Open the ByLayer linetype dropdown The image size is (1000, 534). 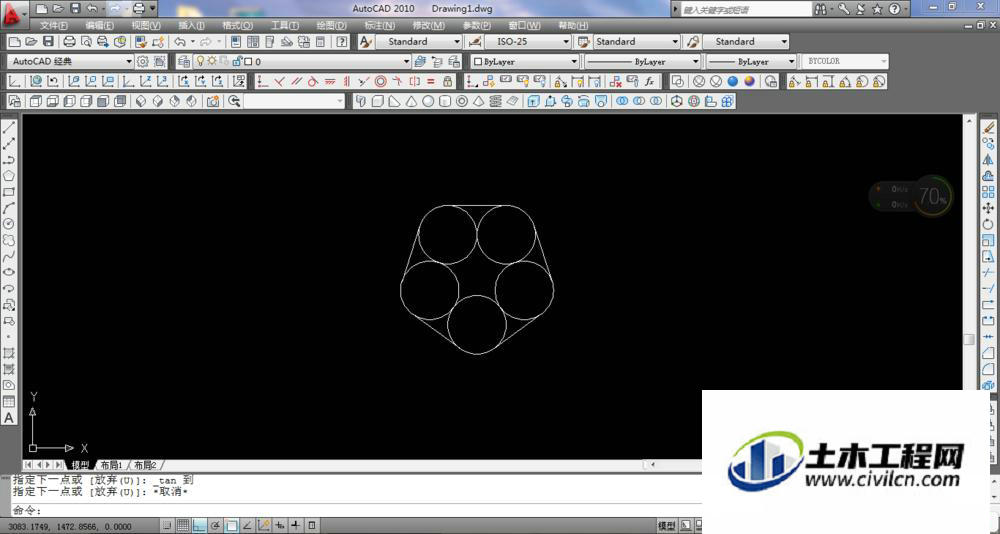click(x=643, y=61)
